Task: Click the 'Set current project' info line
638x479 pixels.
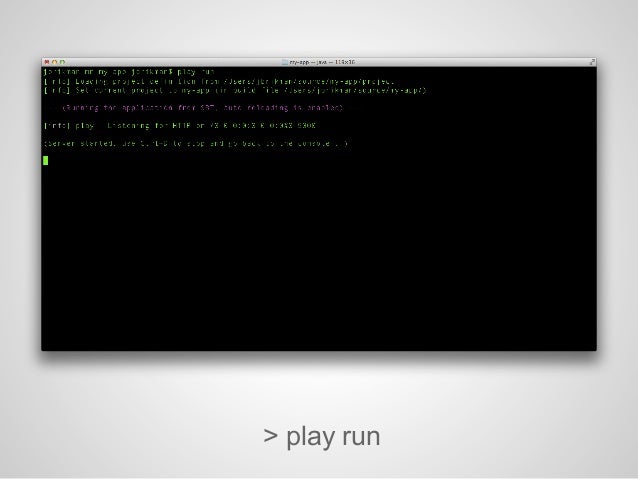Action: (x=235, y=90)
